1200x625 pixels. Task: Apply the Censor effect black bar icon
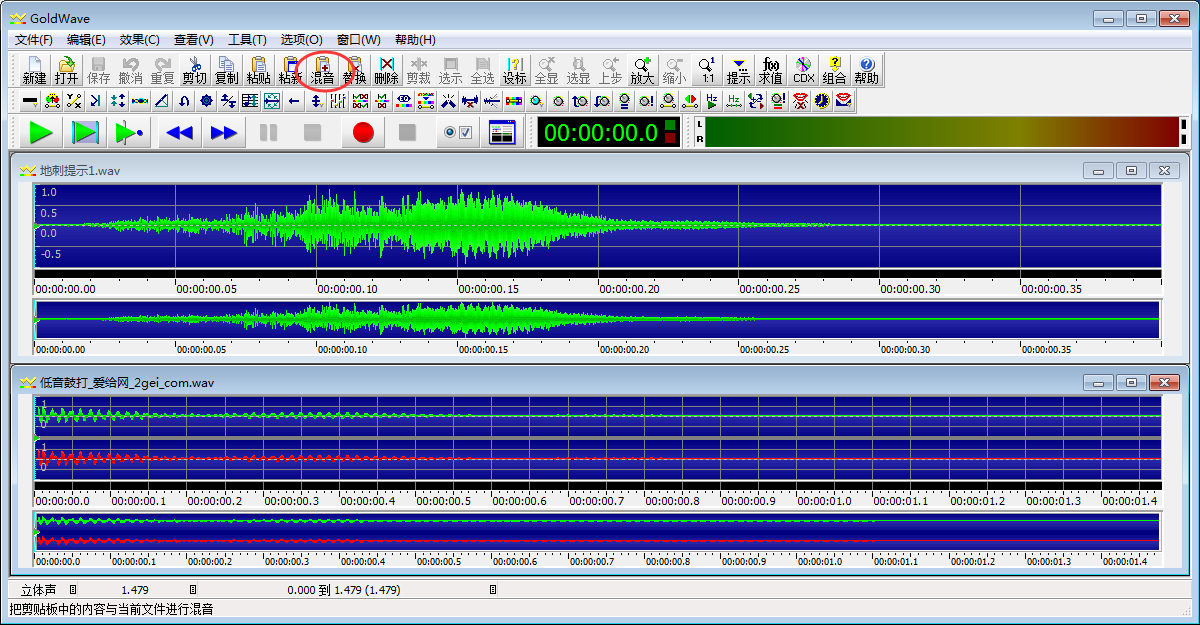(30, 100)
